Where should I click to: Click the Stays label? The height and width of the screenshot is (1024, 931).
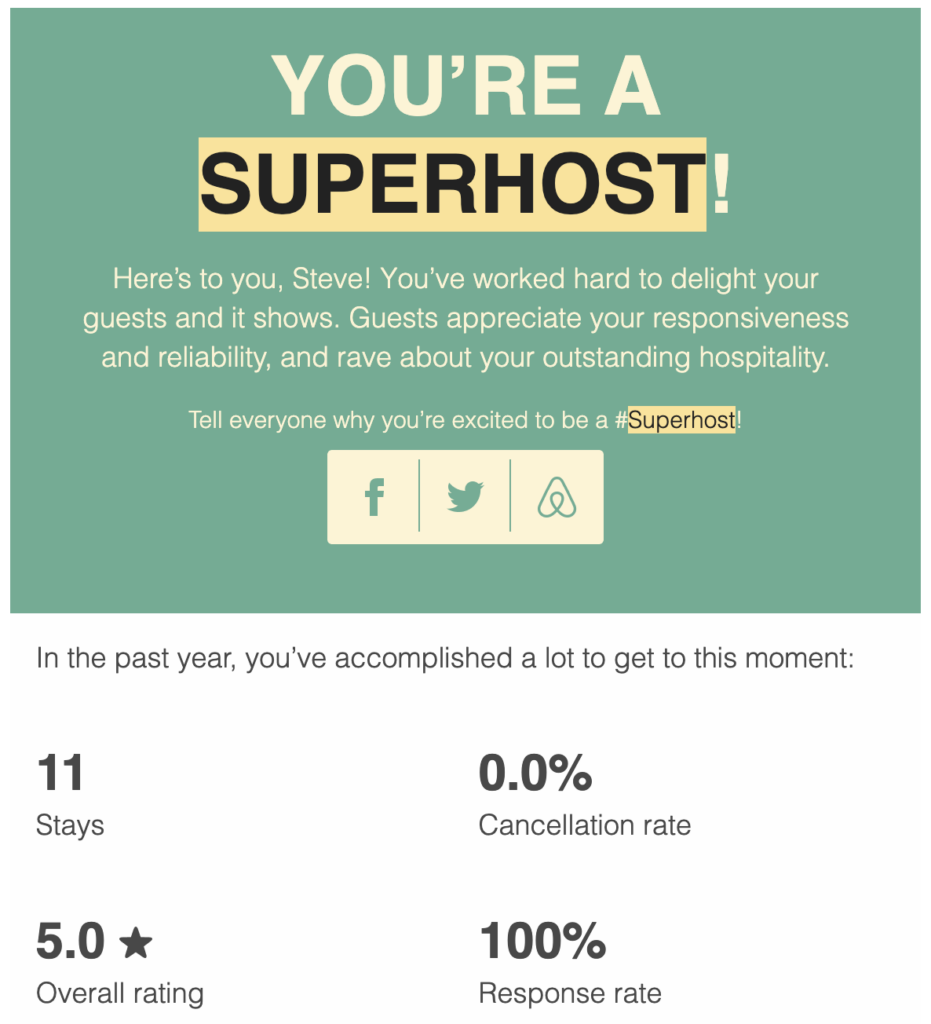(x=70, y=826)
